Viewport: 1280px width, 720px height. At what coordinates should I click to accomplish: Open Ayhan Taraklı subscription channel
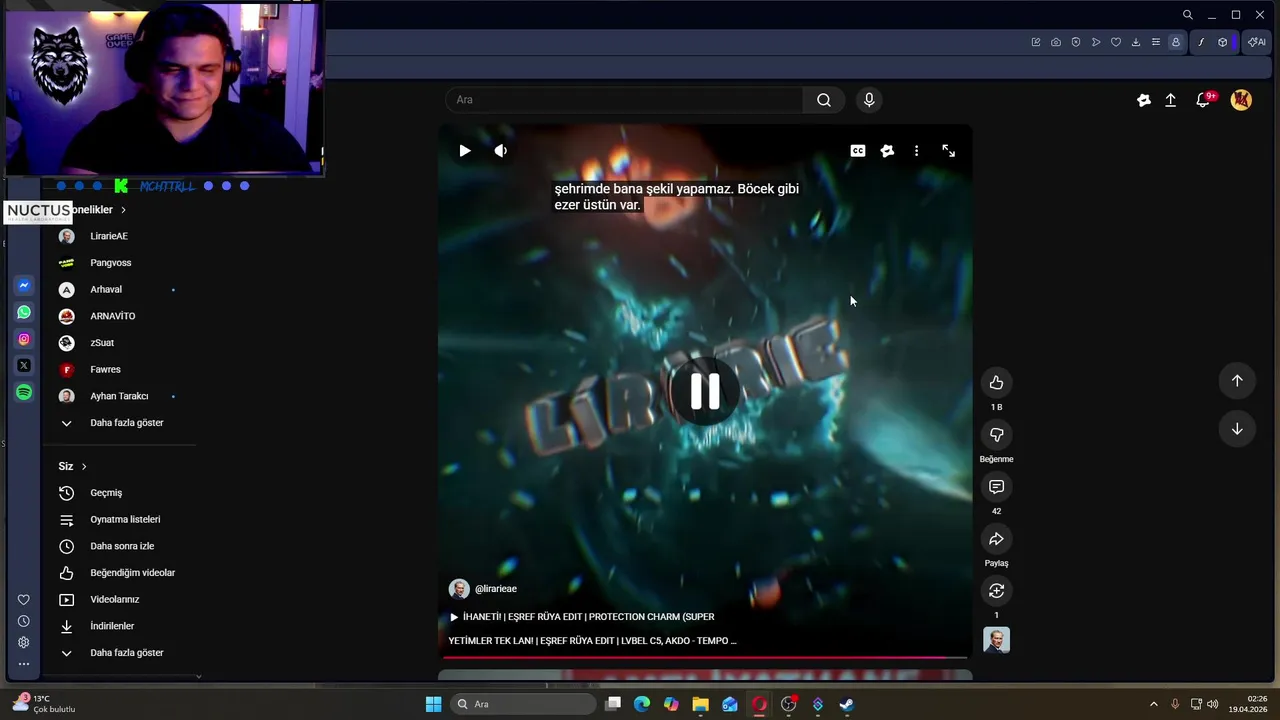tap(118, 396)
